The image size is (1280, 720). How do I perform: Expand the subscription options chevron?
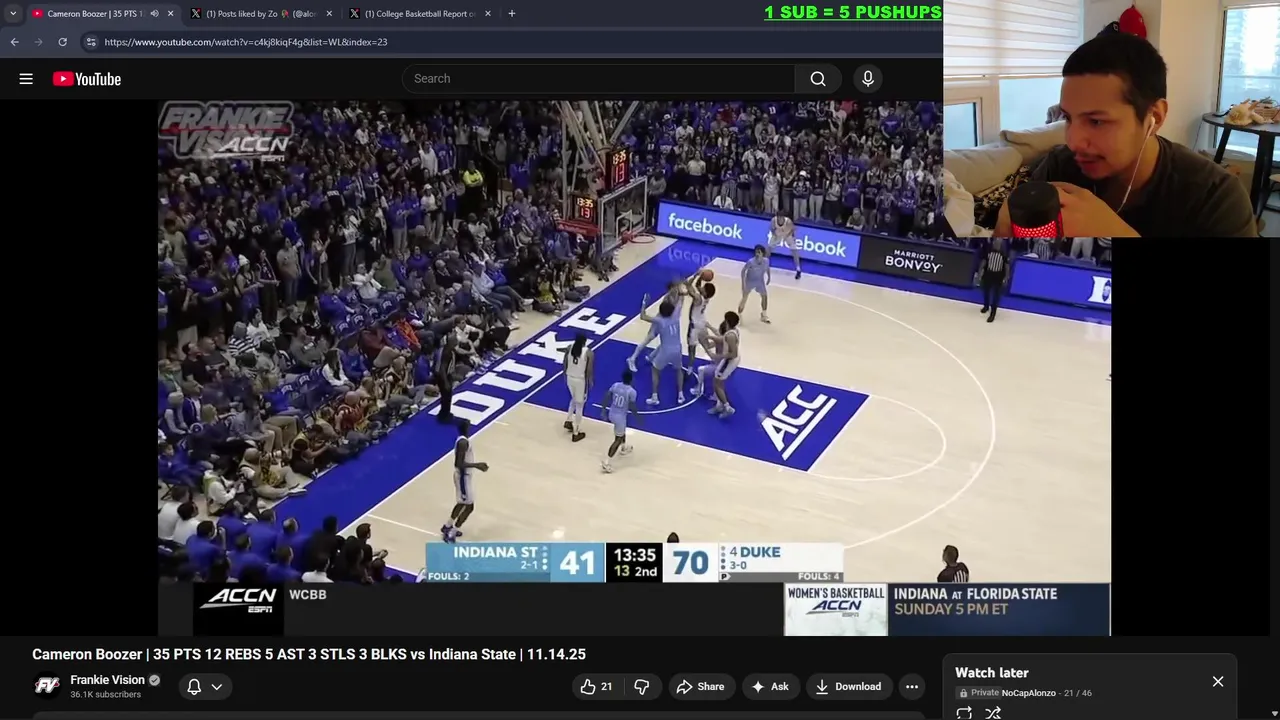[x=216, y=687]
